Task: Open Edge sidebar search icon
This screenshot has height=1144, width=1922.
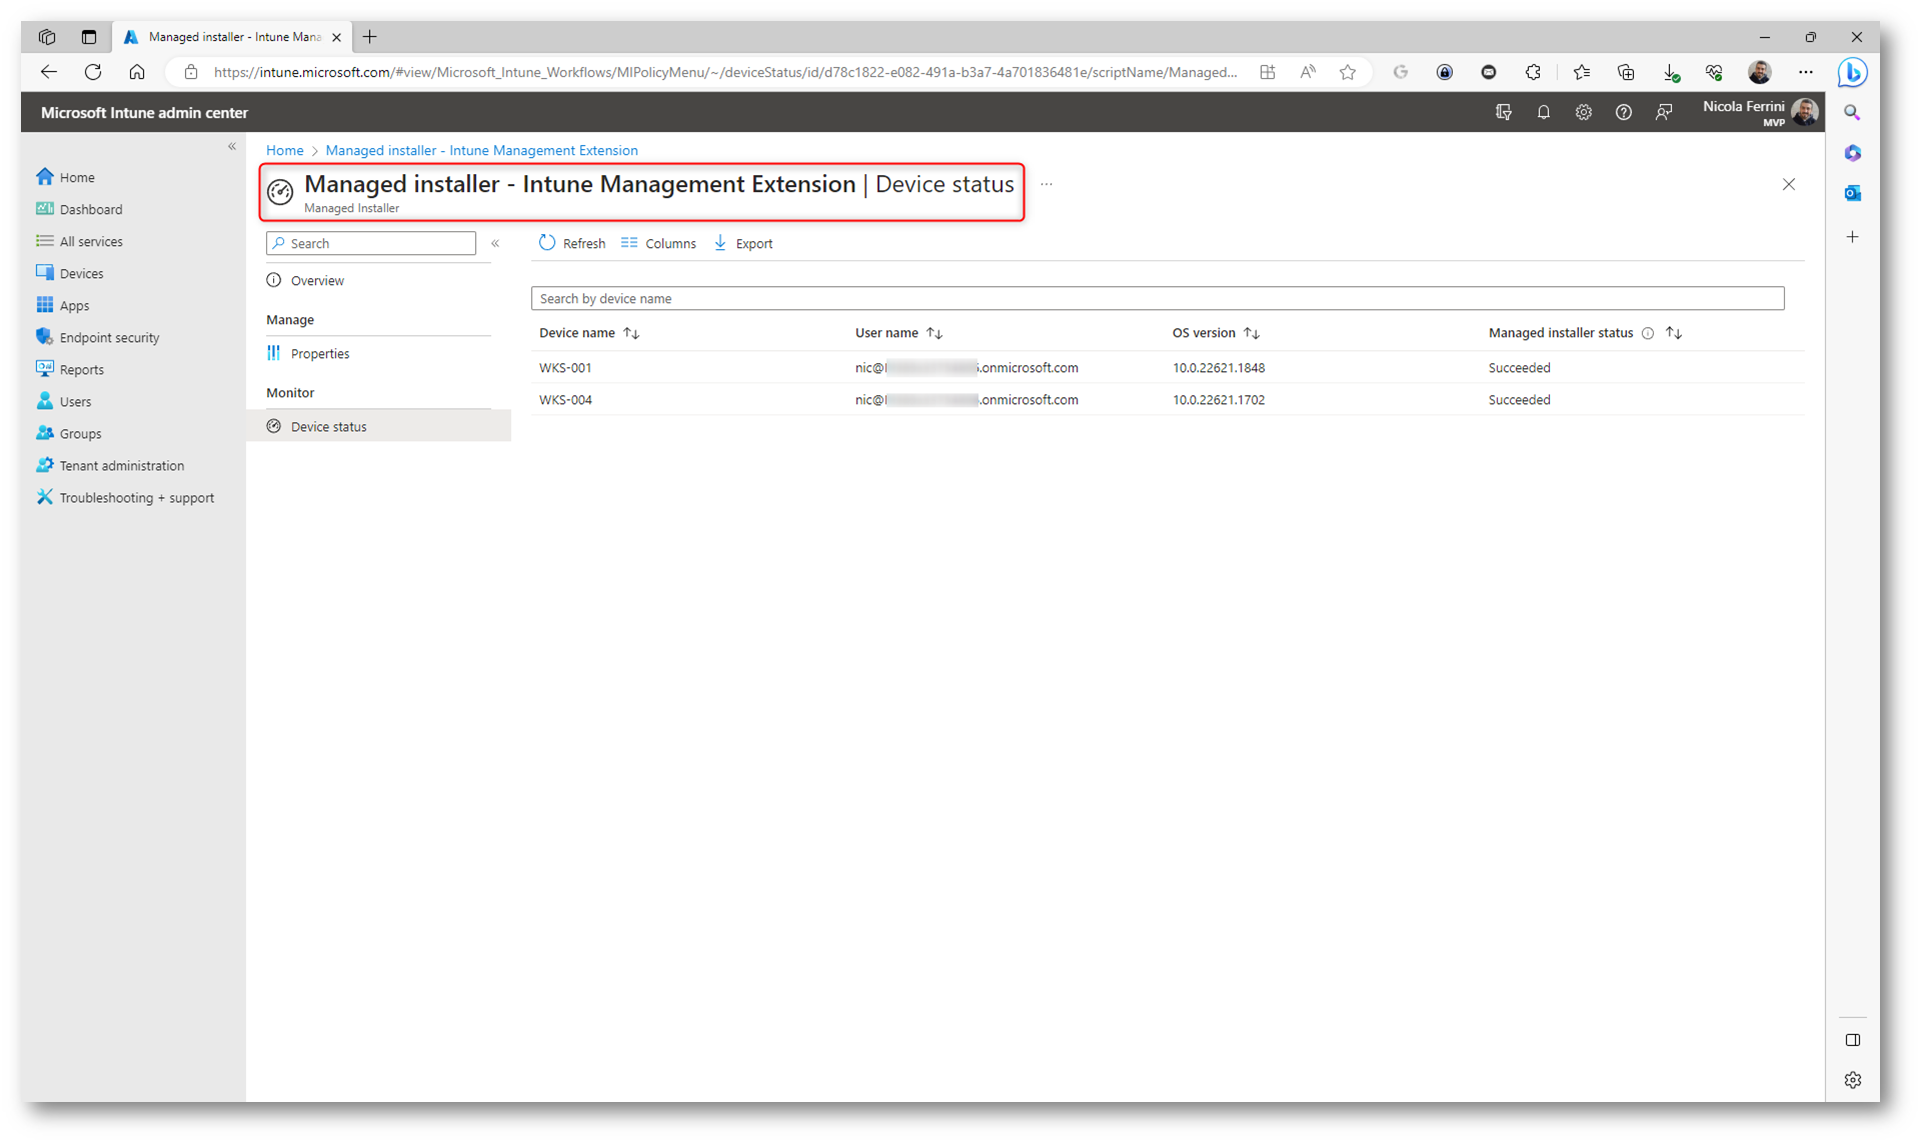Action: pyautogui.click(x=1852, y=113)
